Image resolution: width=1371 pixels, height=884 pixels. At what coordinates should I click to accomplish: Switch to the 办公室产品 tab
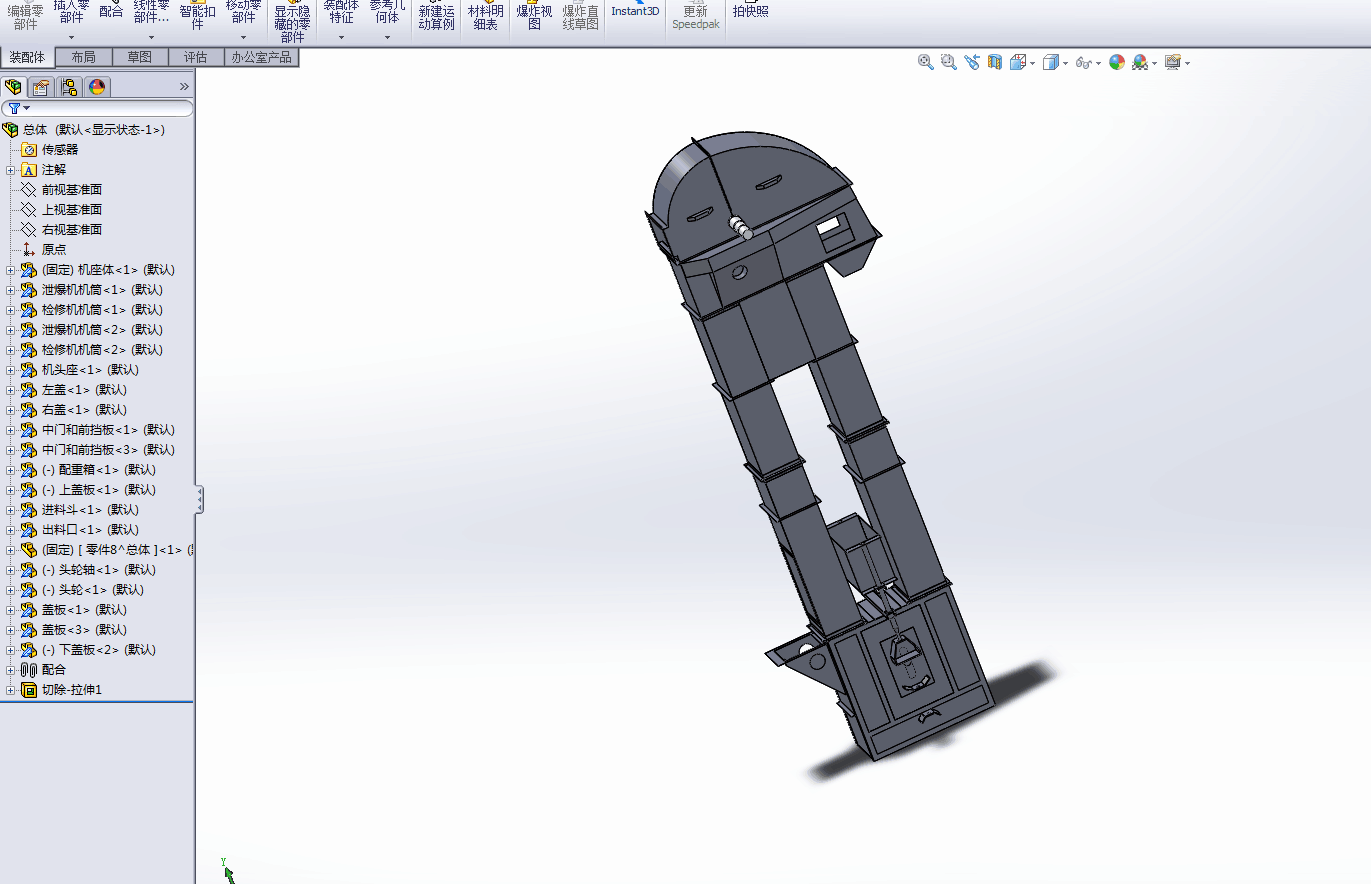(x=262, y=57)
